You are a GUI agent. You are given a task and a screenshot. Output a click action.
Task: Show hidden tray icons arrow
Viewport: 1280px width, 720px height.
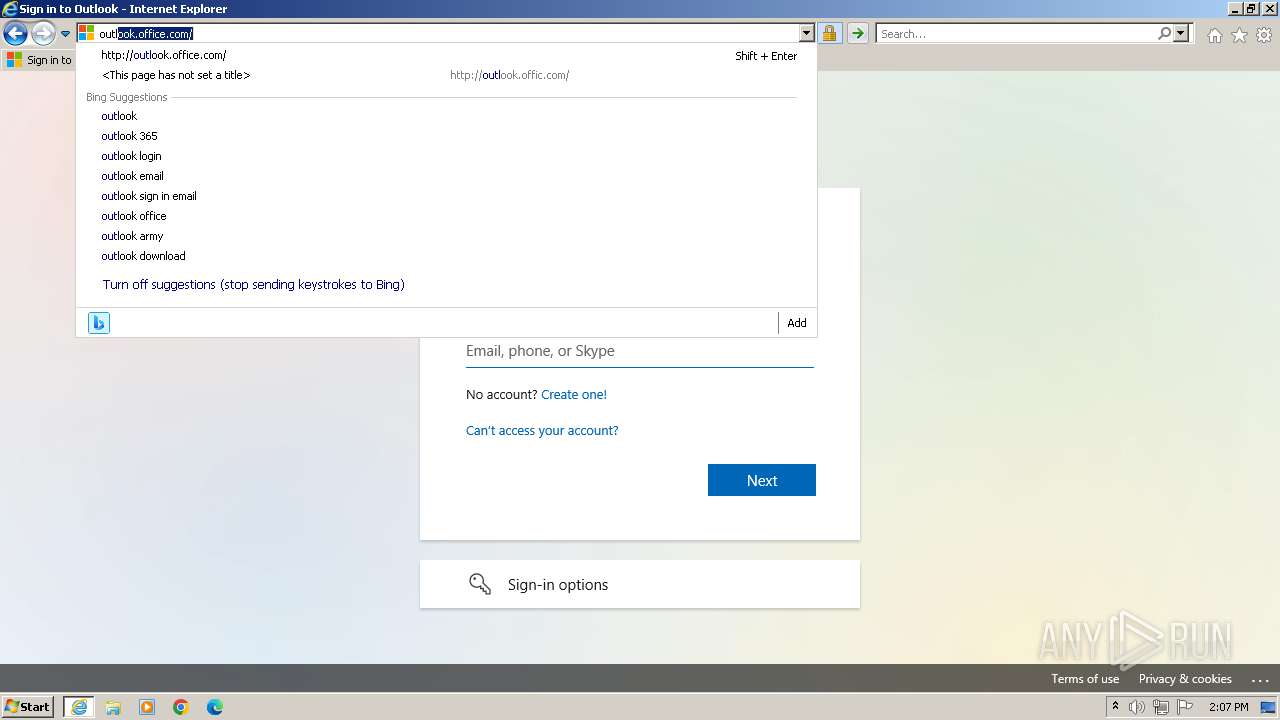[1115, 707]
